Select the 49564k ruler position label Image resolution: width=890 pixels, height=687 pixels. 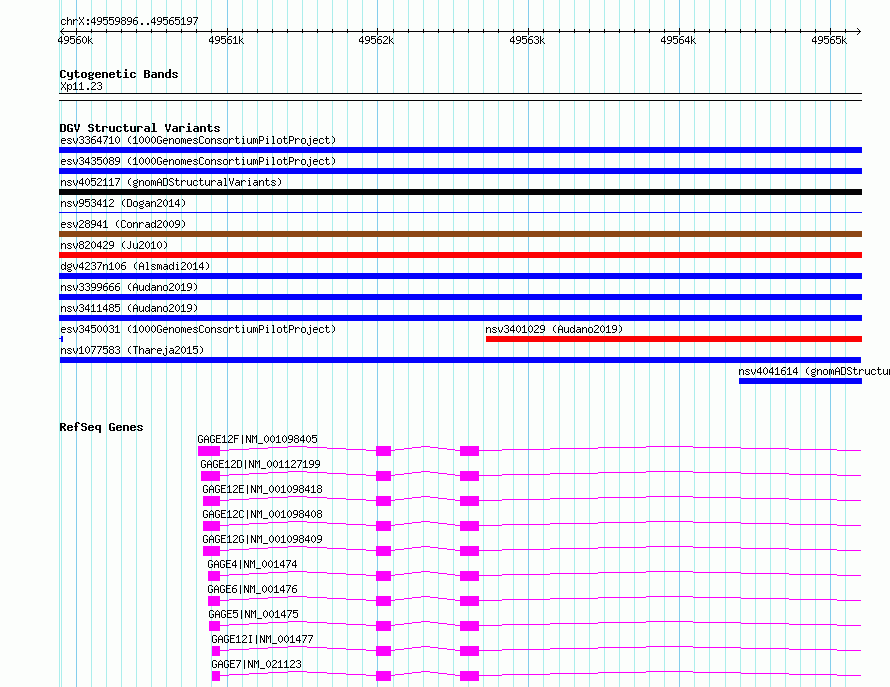tap(678, 40)
